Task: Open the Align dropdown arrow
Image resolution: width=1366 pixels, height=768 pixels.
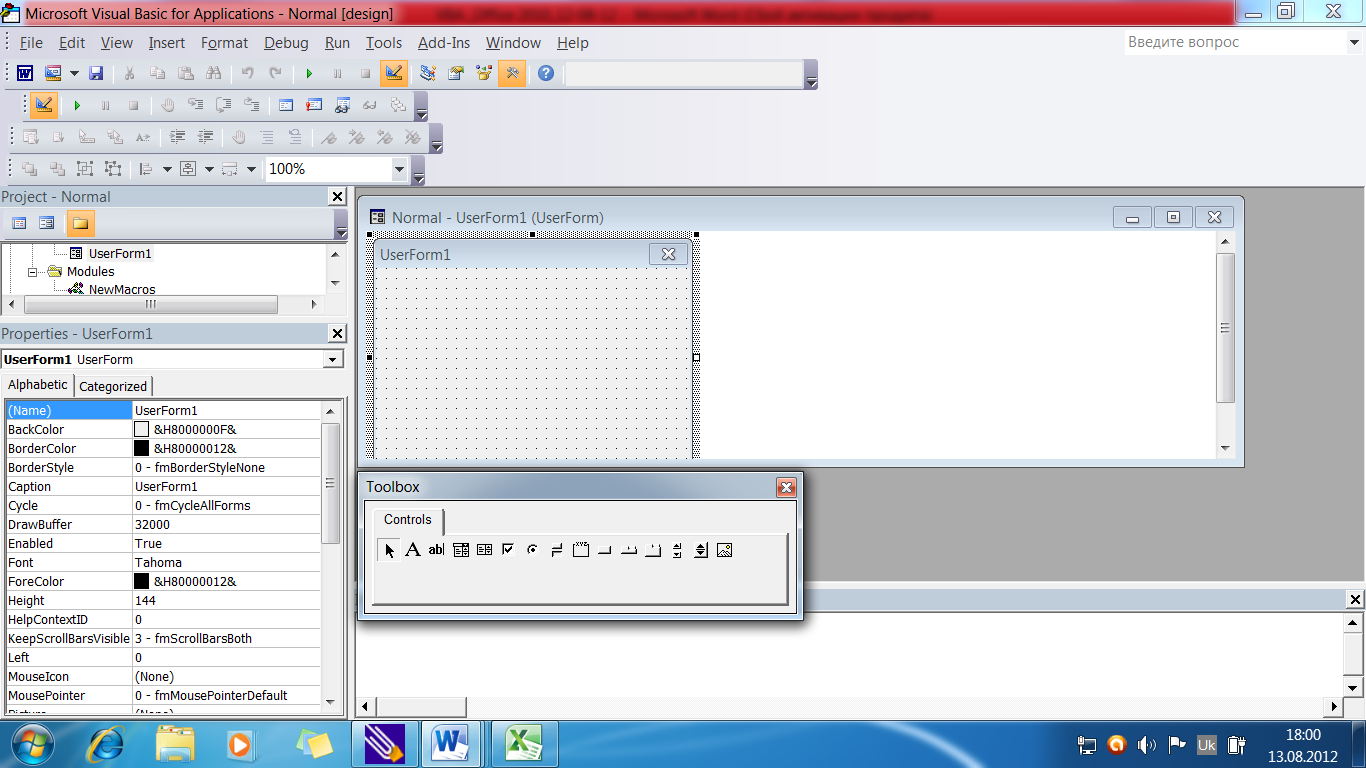Action: coord(167,169)
